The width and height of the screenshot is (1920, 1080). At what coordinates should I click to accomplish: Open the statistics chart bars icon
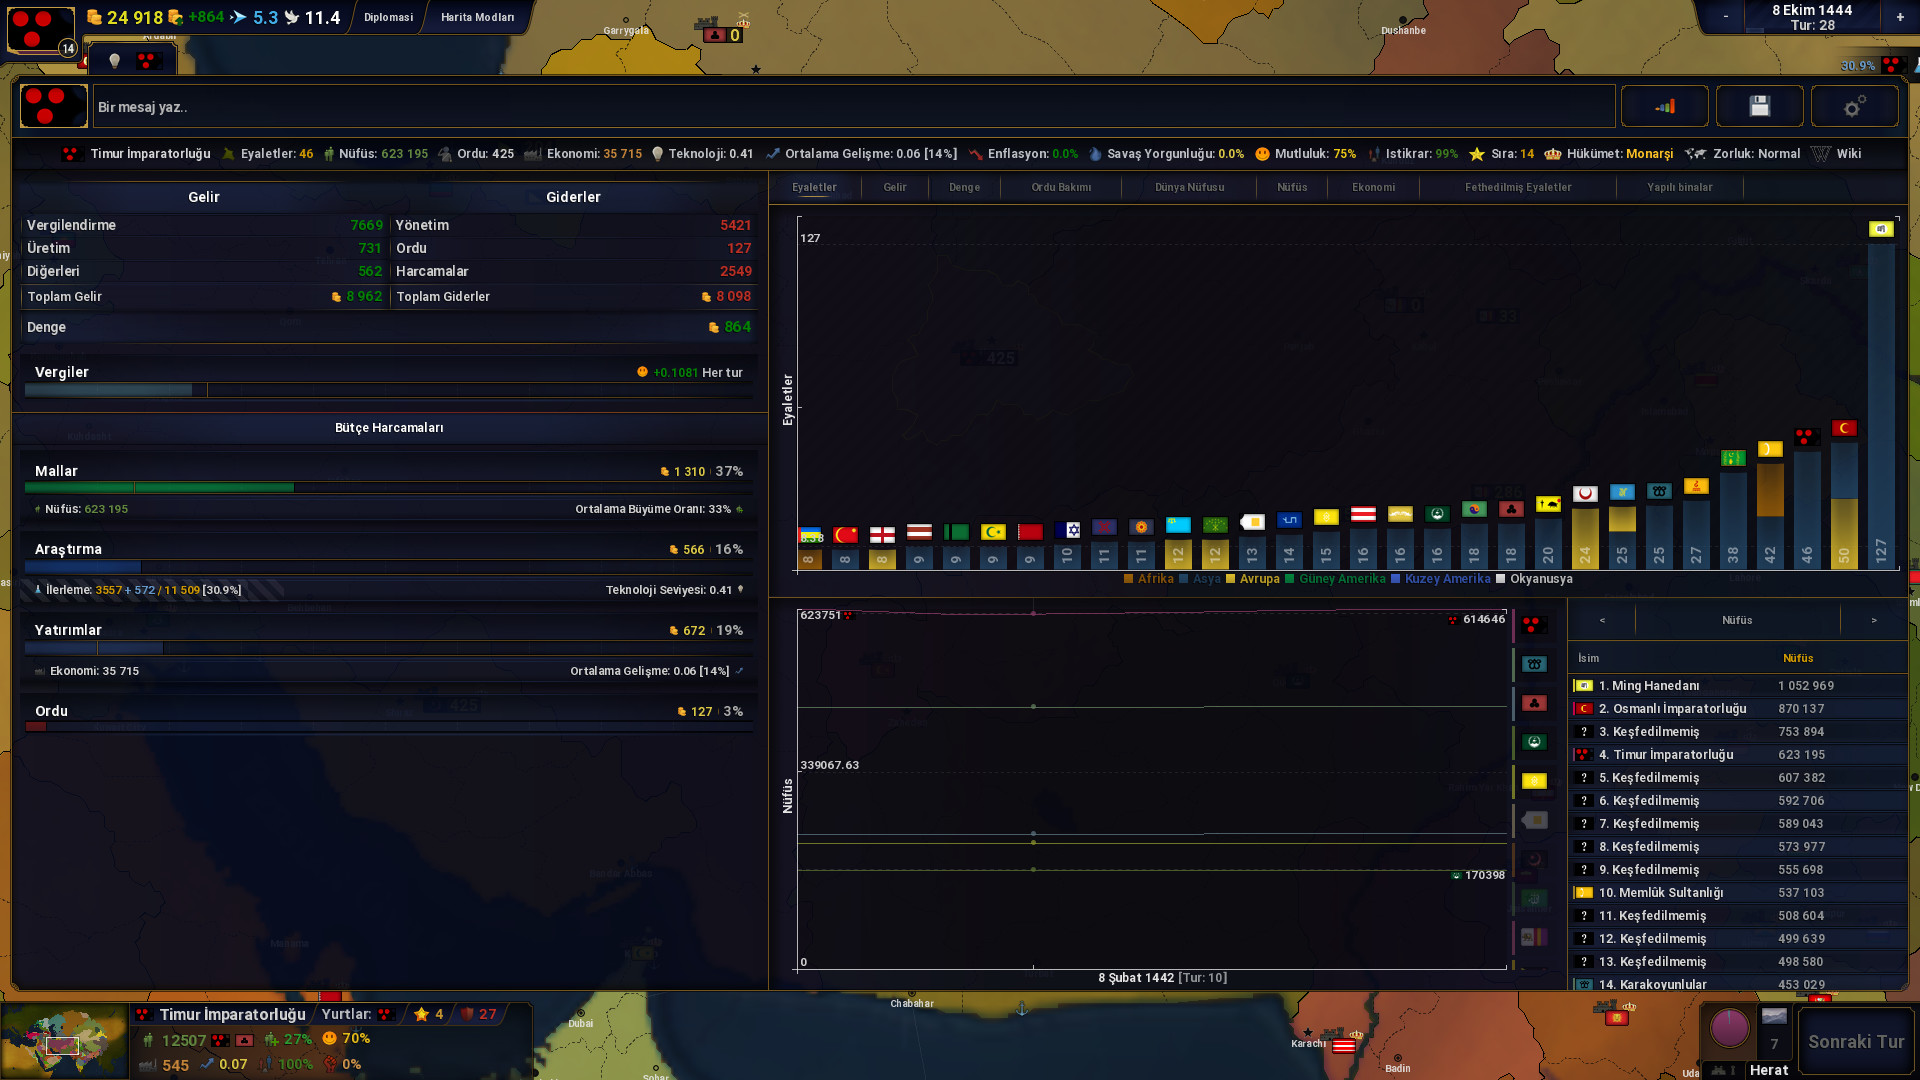(1665, 106)
